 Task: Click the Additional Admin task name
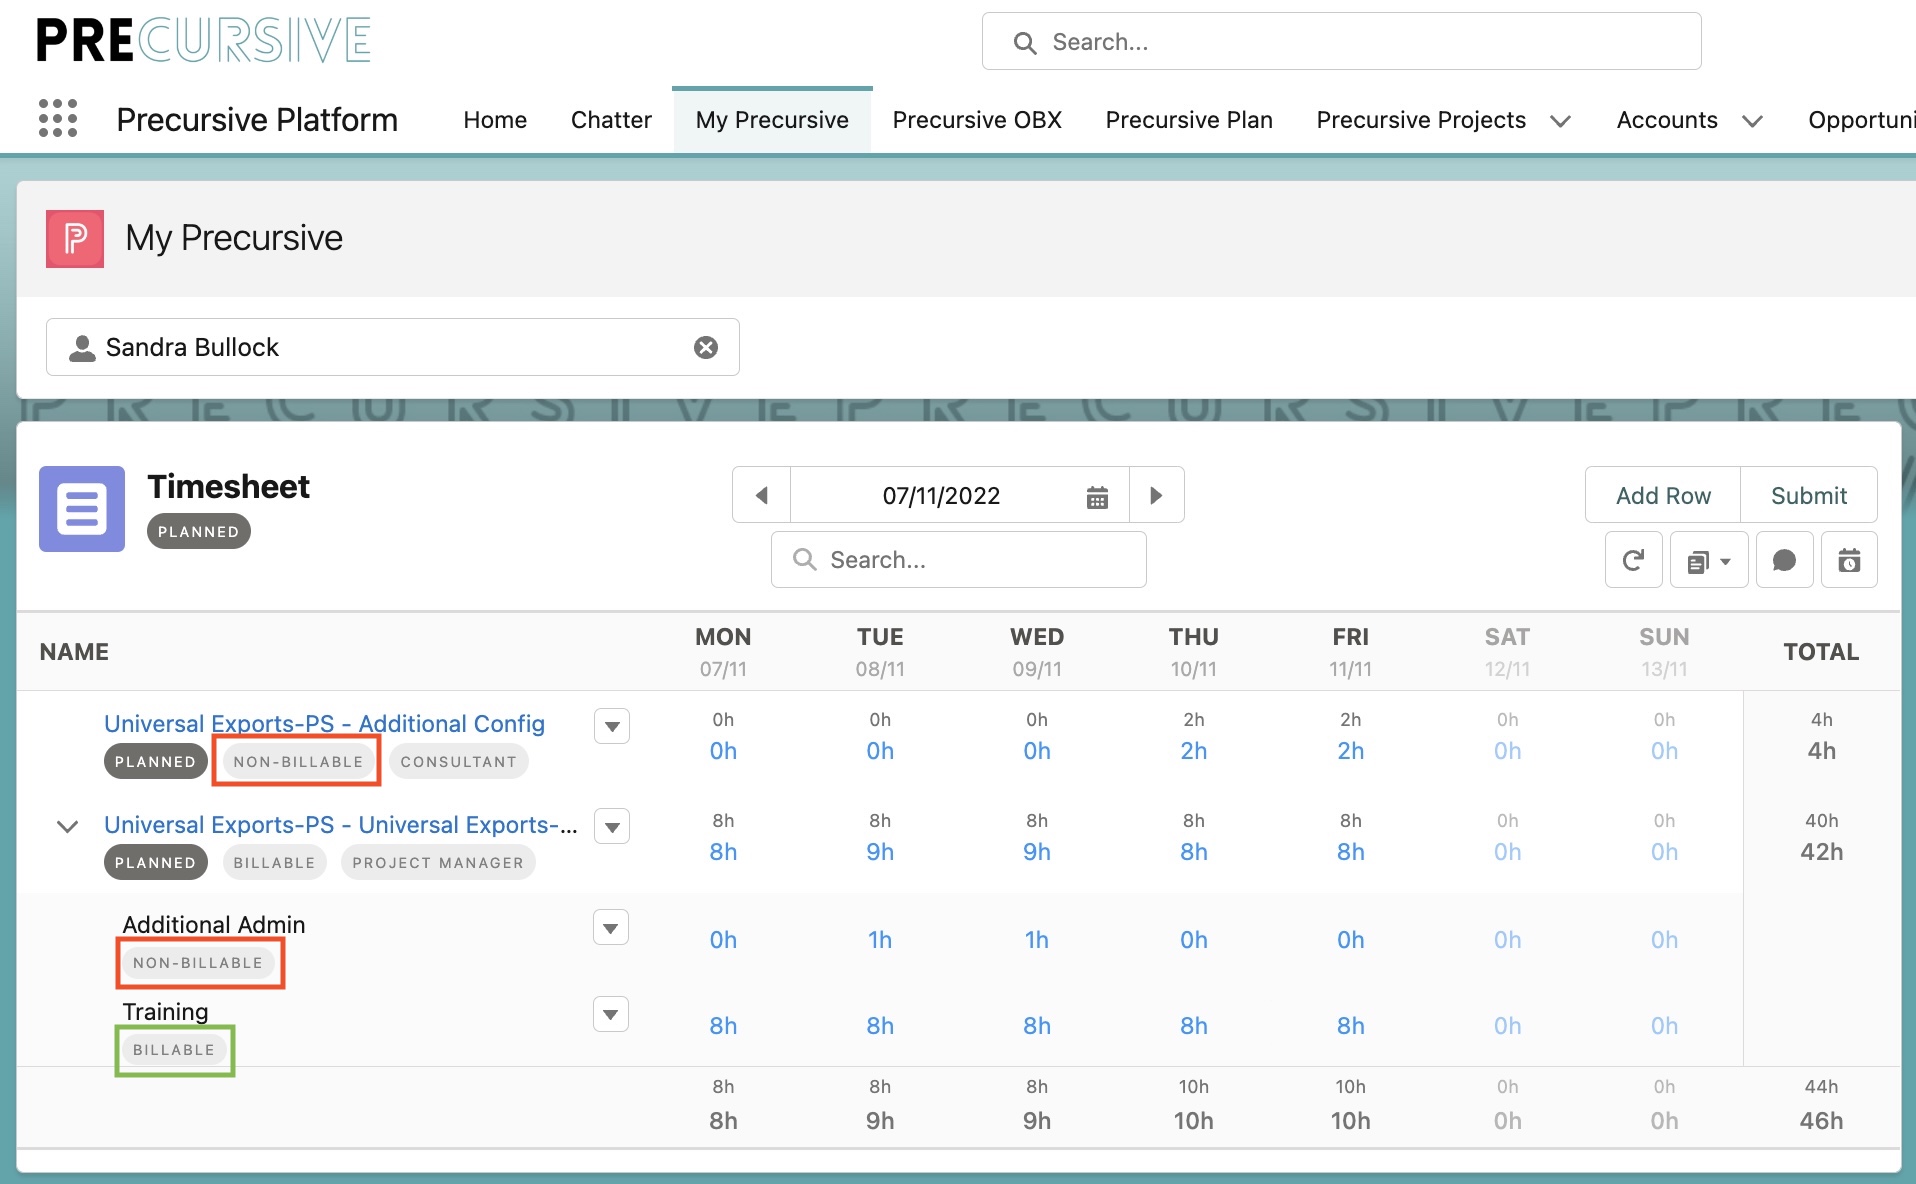coord(214,925)
